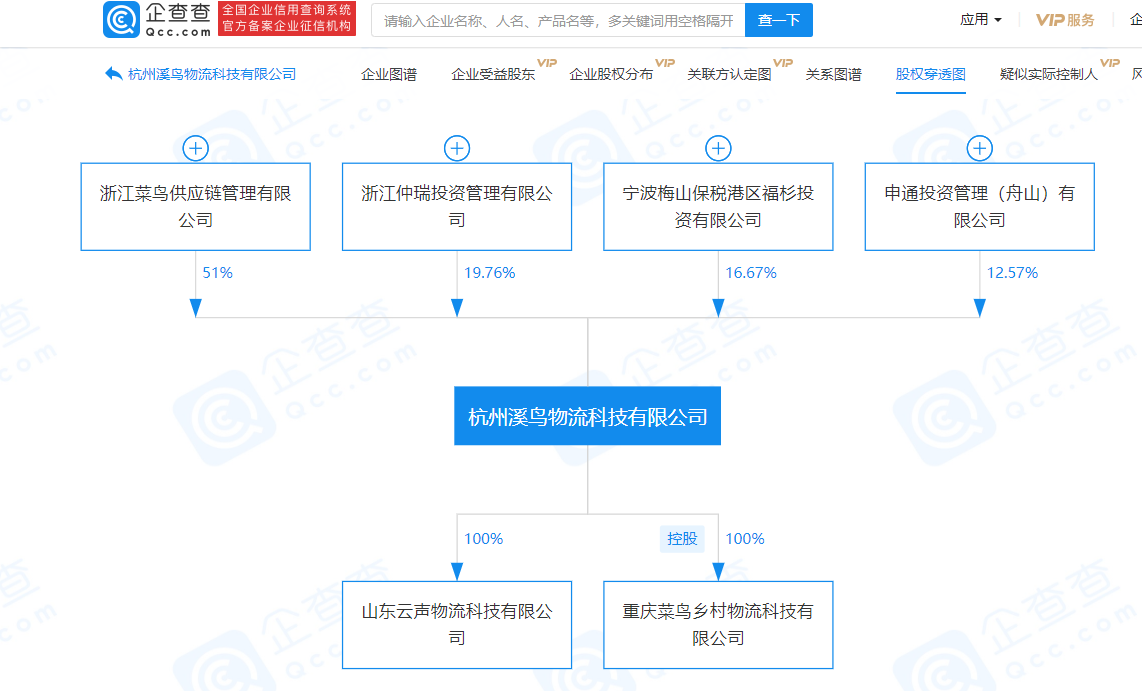This screenshot has width=1142, height=691.
Task: Select the 股权穿透图 tab
Action: [x=931, y=74]
